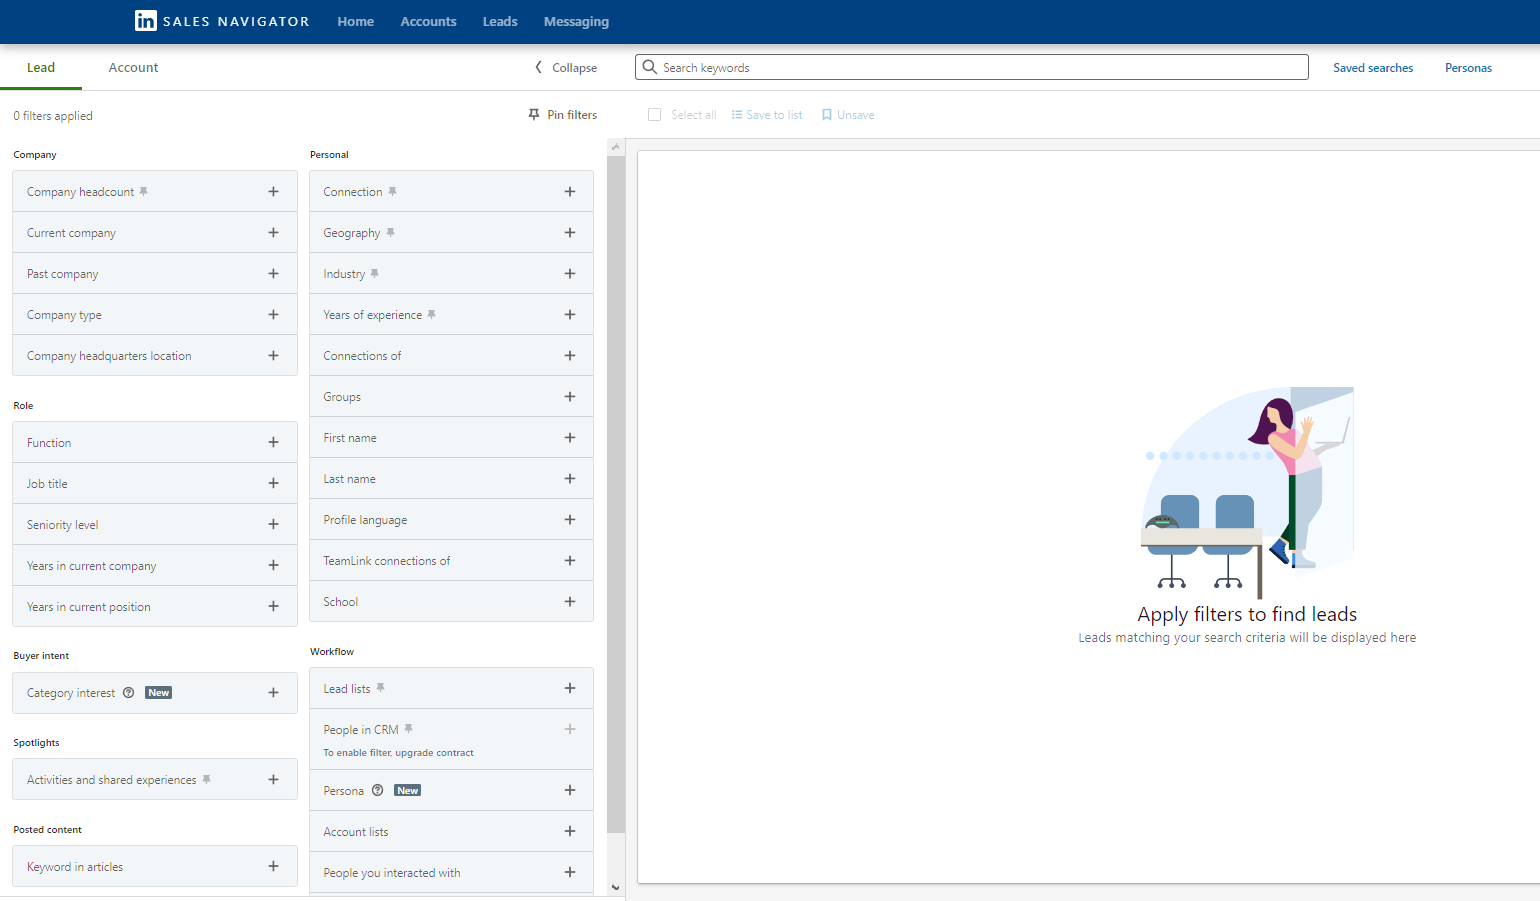
Task: Click the plus icon for Seniority level
Action: pyautogui.click(x=273, y=524)
